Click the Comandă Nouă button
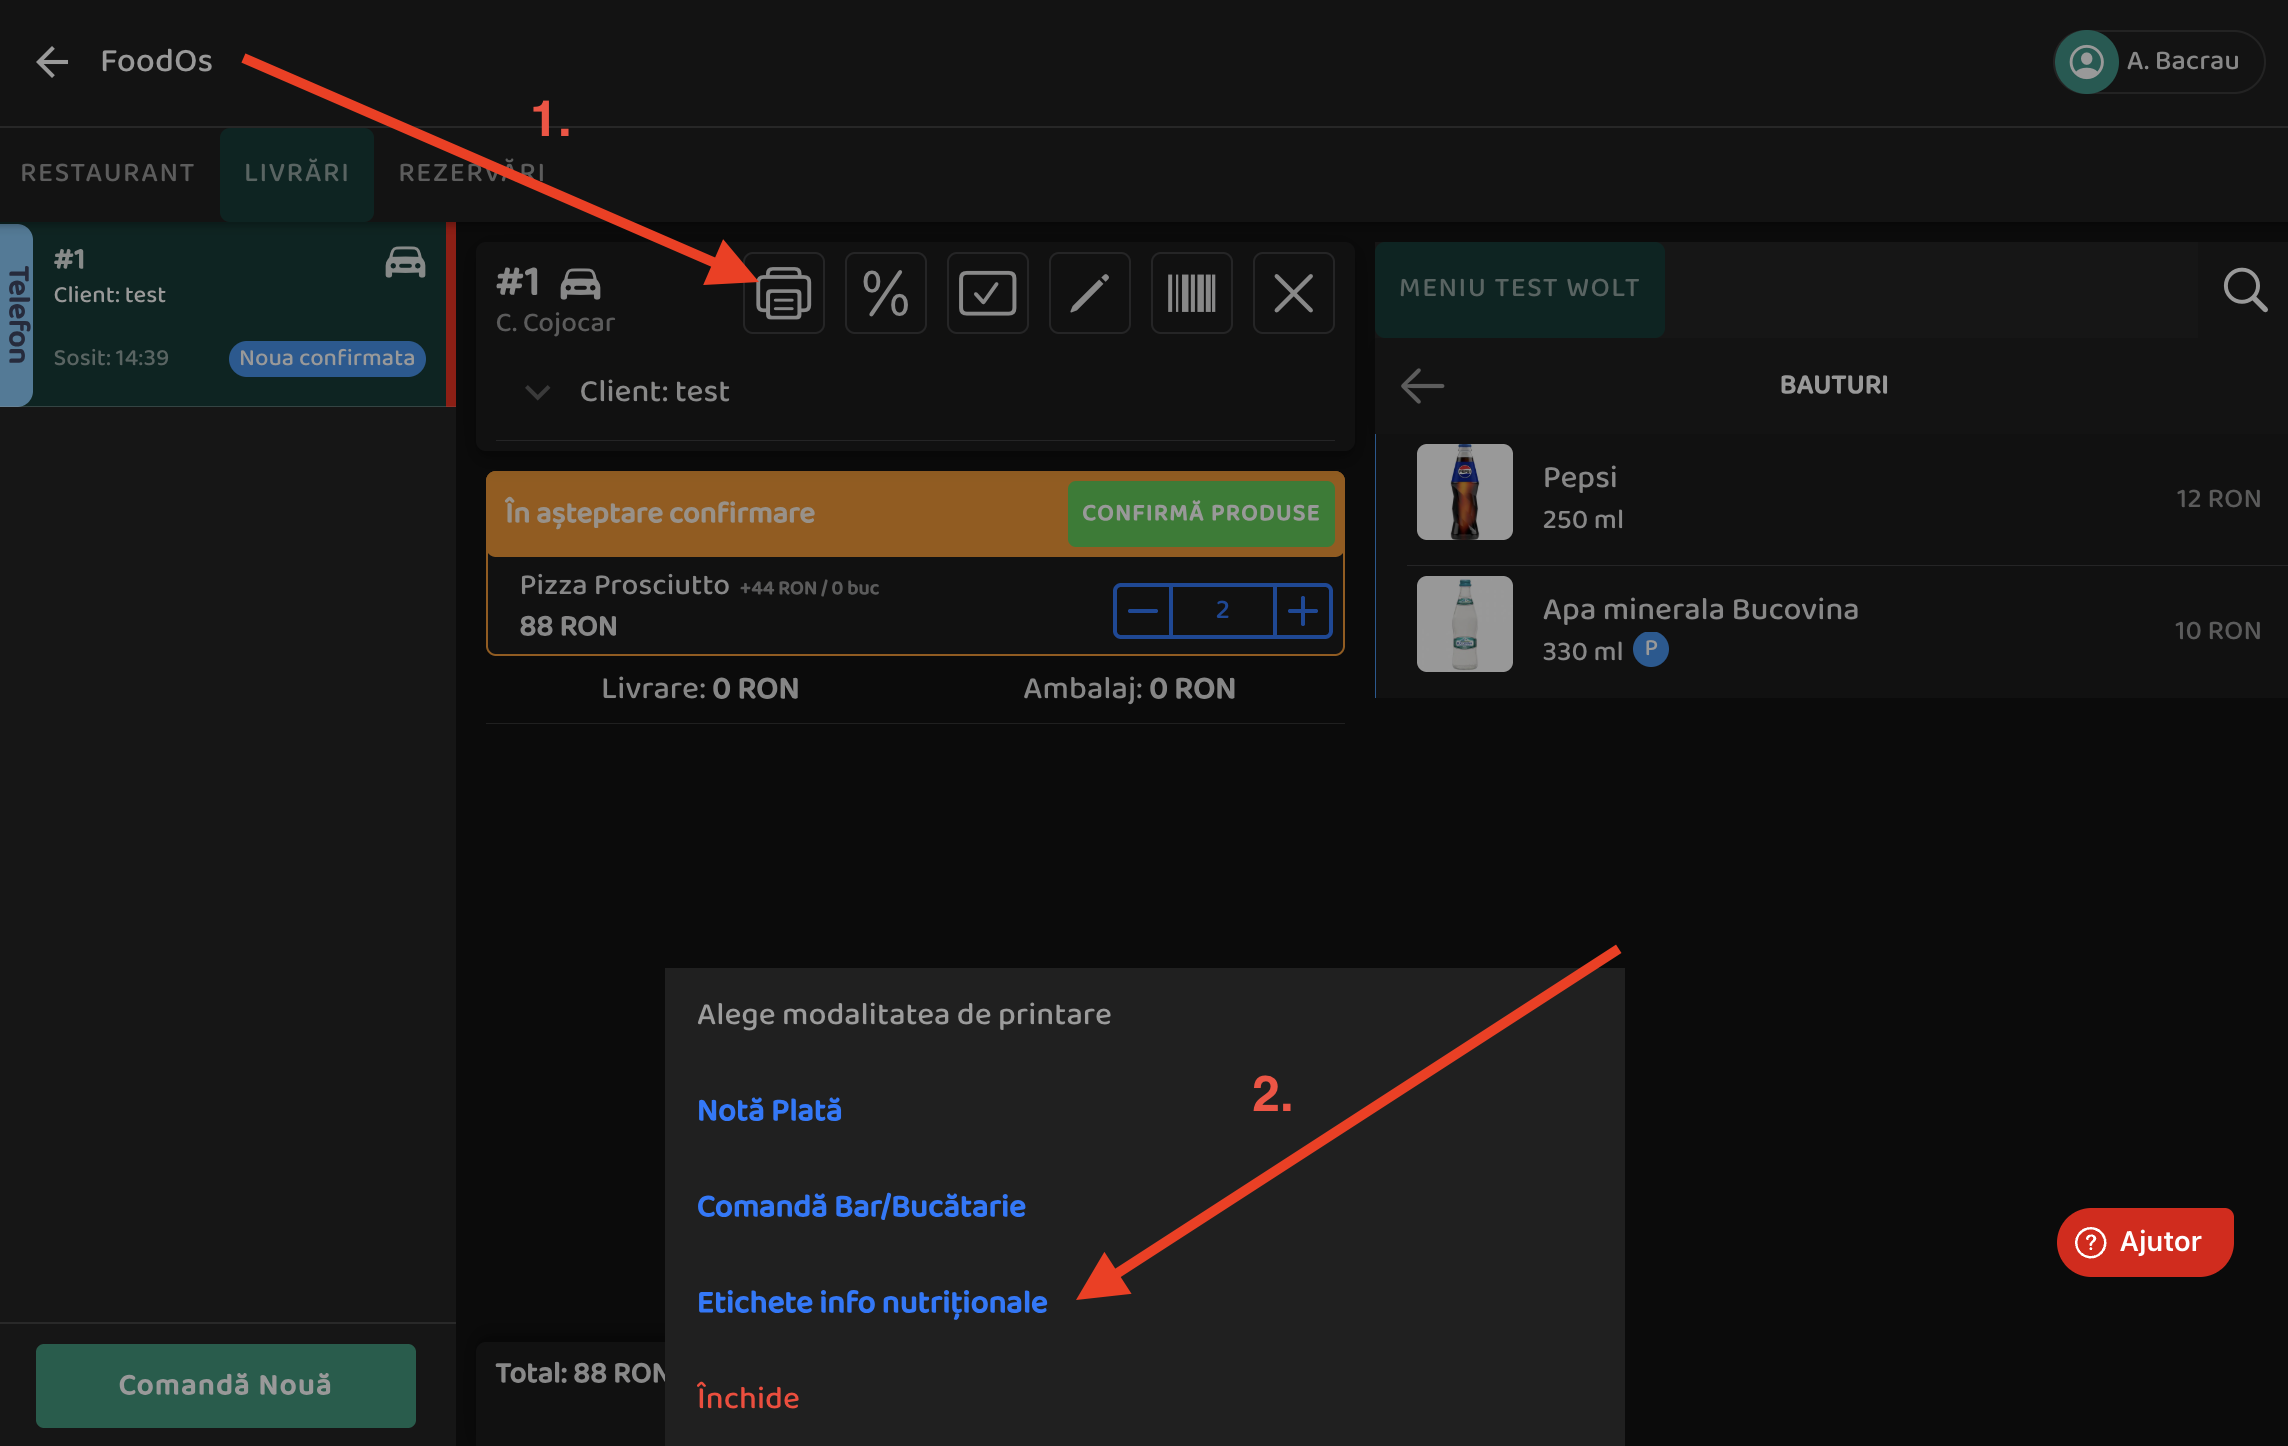 (225, 1385)
